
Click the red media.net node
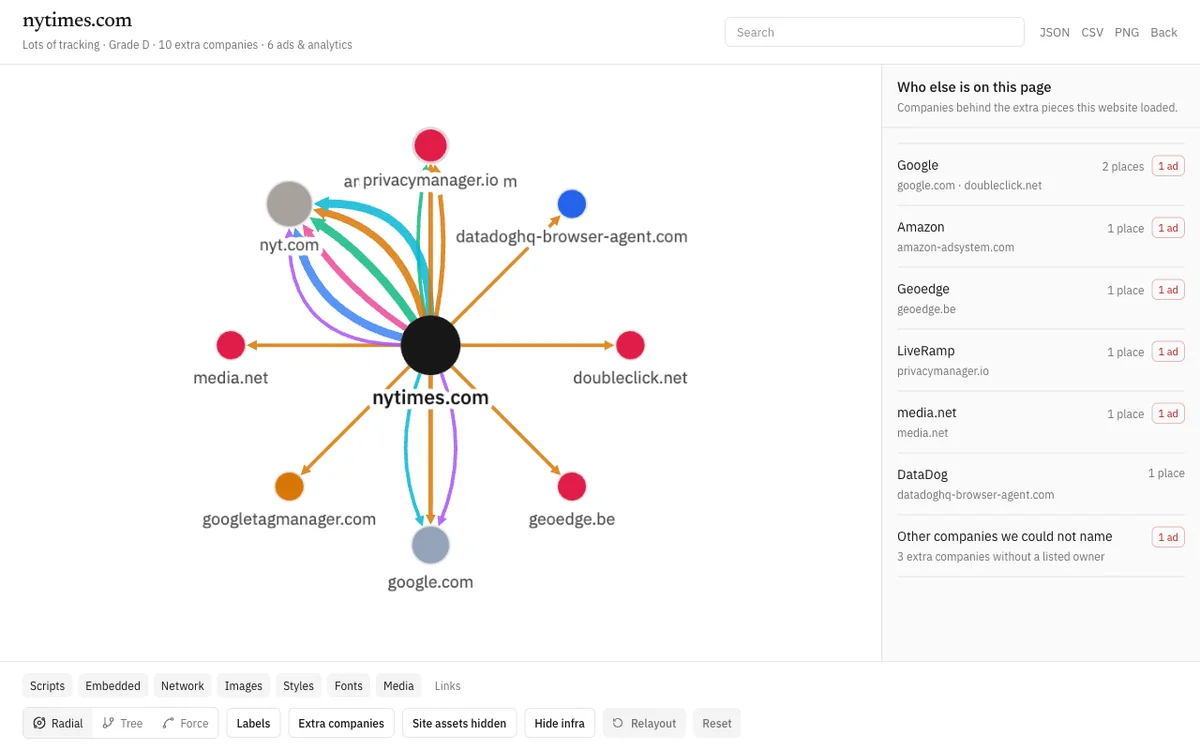click(231, 346)
